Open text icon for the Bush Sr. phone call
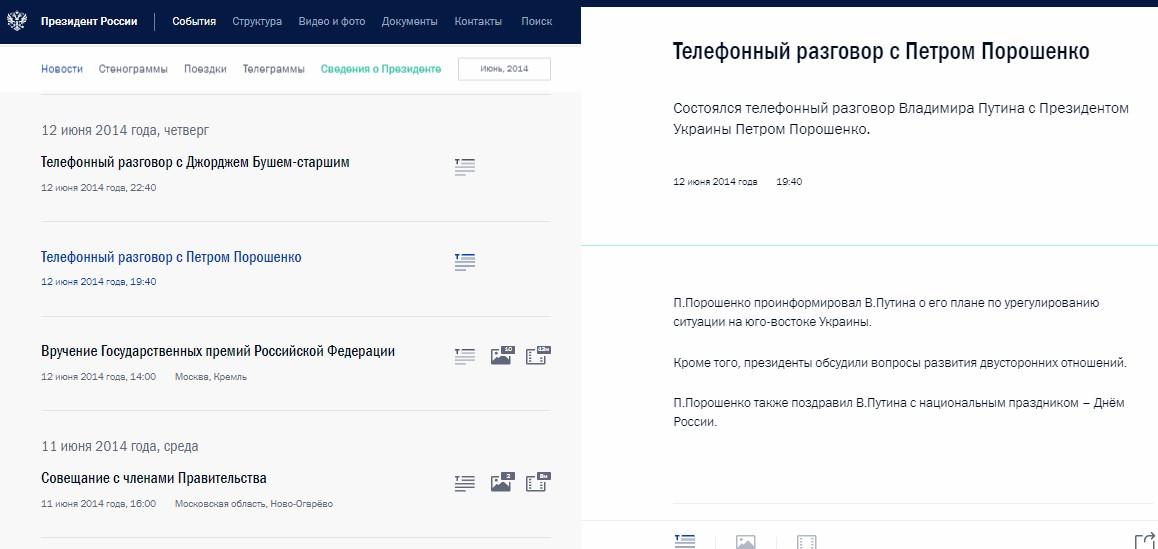This screenshot has width=1158, height=549. tap(464, 167)
